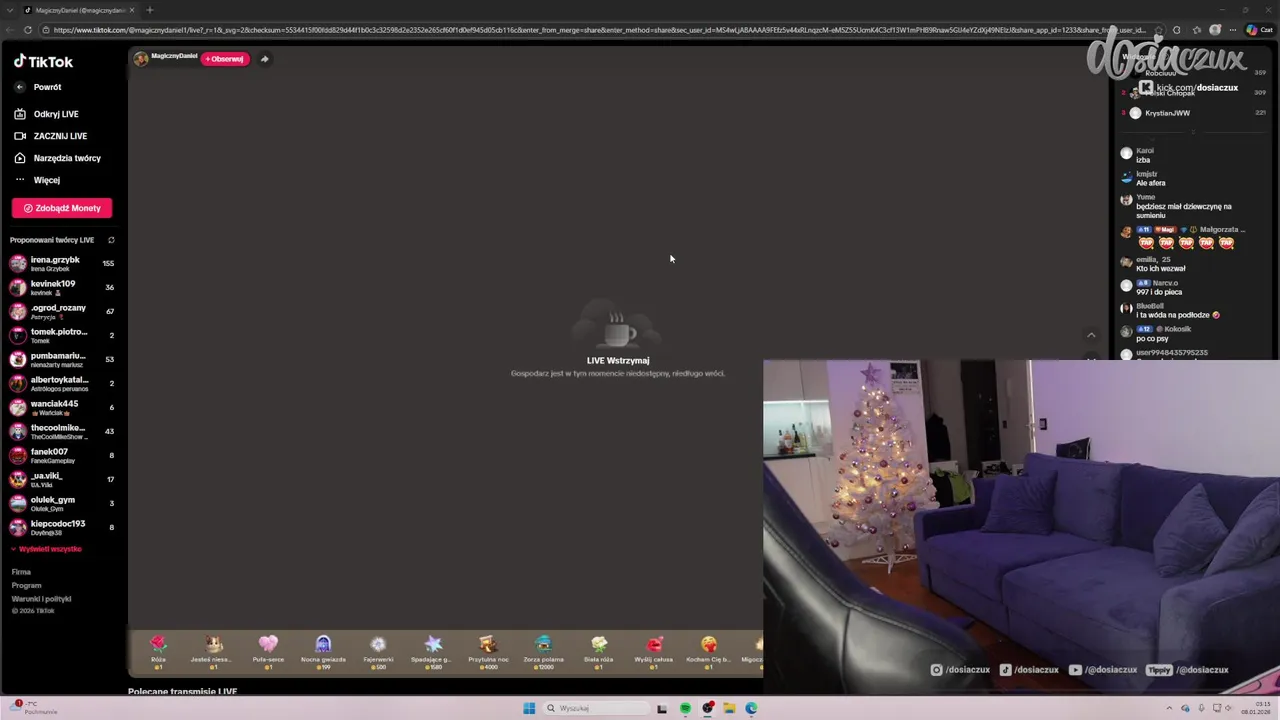Open albertoykatal... live stream
This screenshot has width=1280, height=720.
62,384
